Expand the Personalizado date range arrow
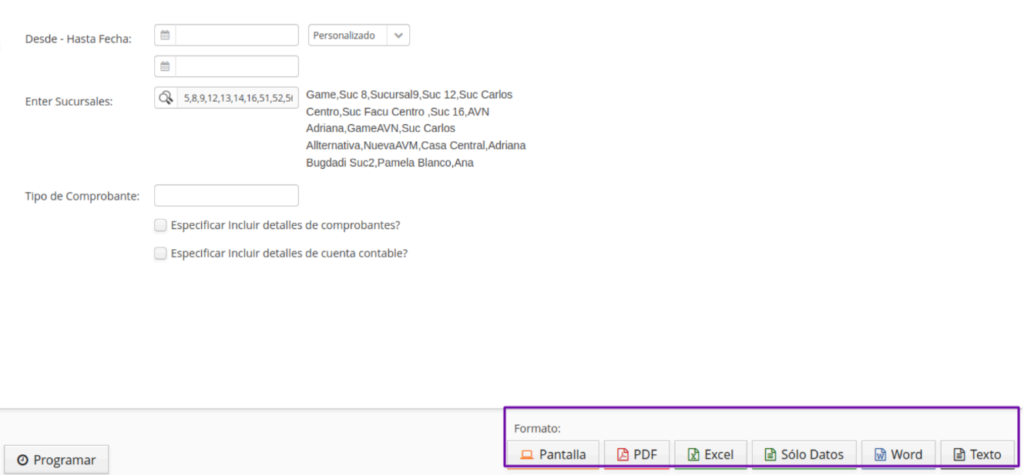 (x=398, y=35)
